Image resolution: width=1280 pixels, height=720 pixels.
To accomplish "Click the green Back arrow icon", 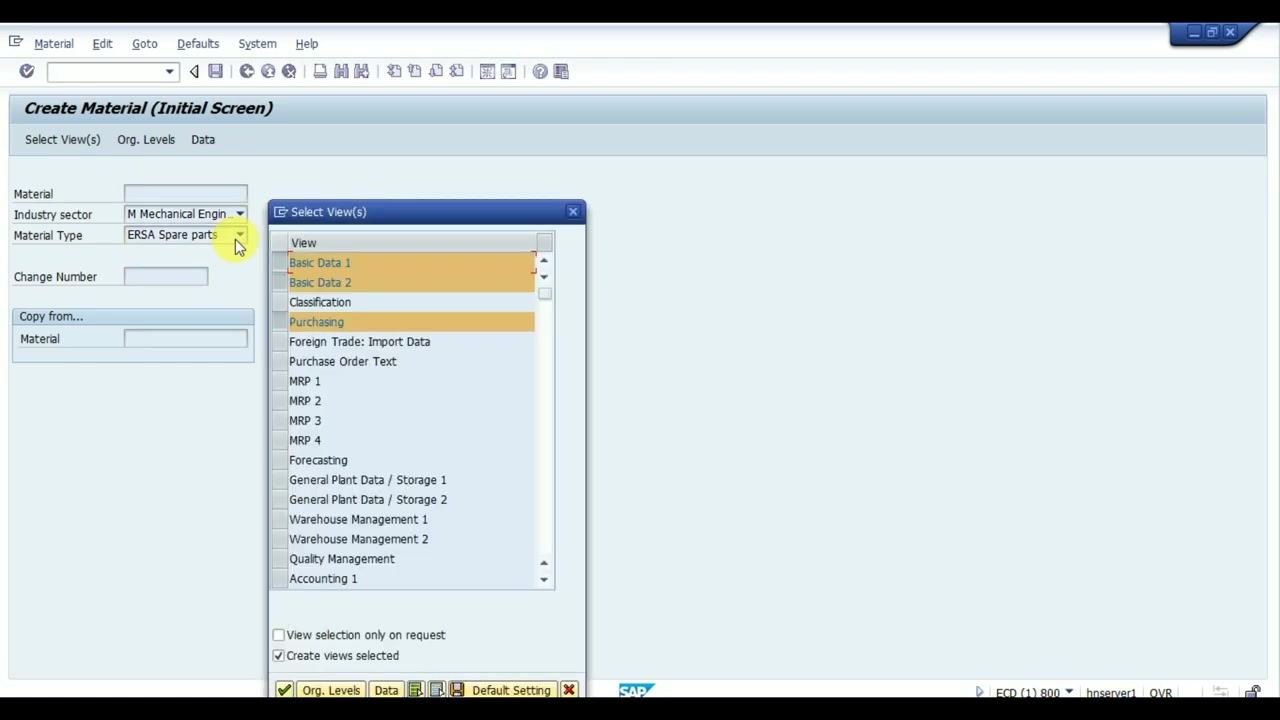I will 246,71.
